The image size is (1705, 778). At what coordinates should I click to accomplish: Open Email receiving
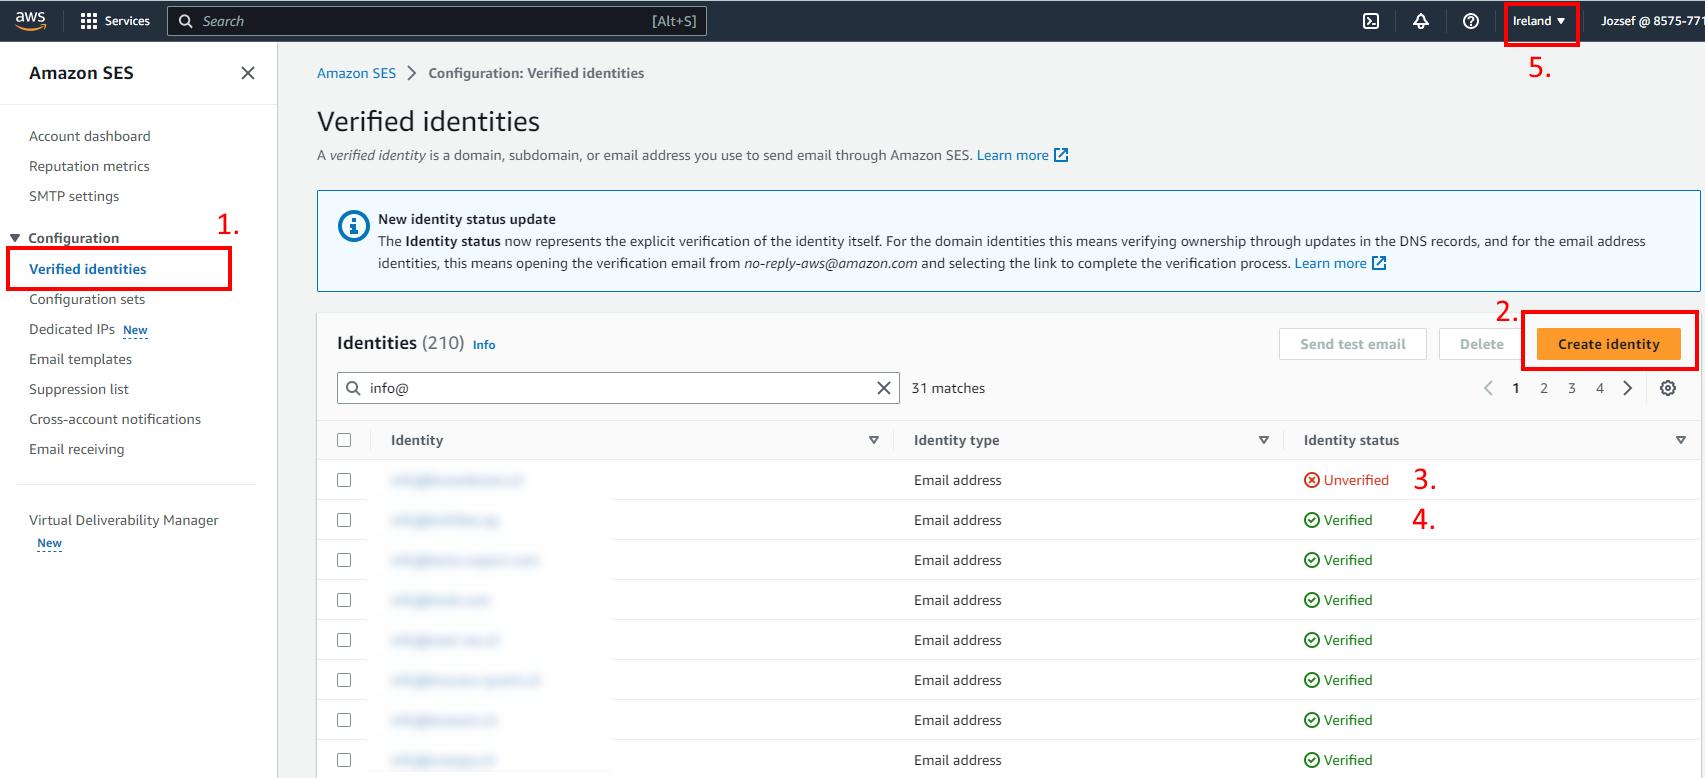point(77,449)
